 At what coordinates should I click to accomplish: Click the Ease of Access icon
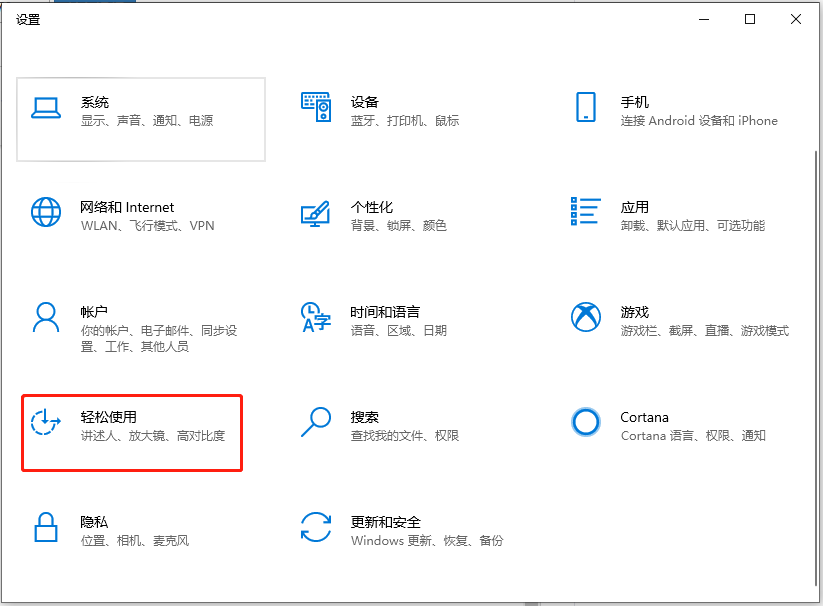[x=46, y=423]
